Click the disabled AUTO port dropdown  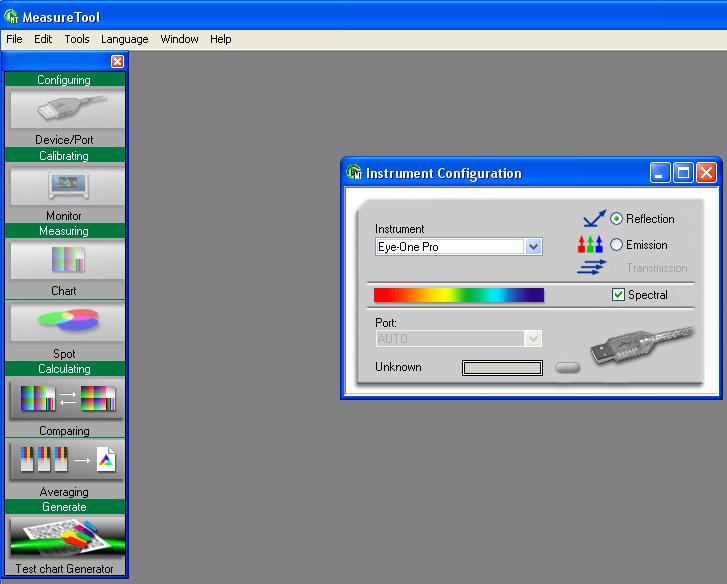459,338
